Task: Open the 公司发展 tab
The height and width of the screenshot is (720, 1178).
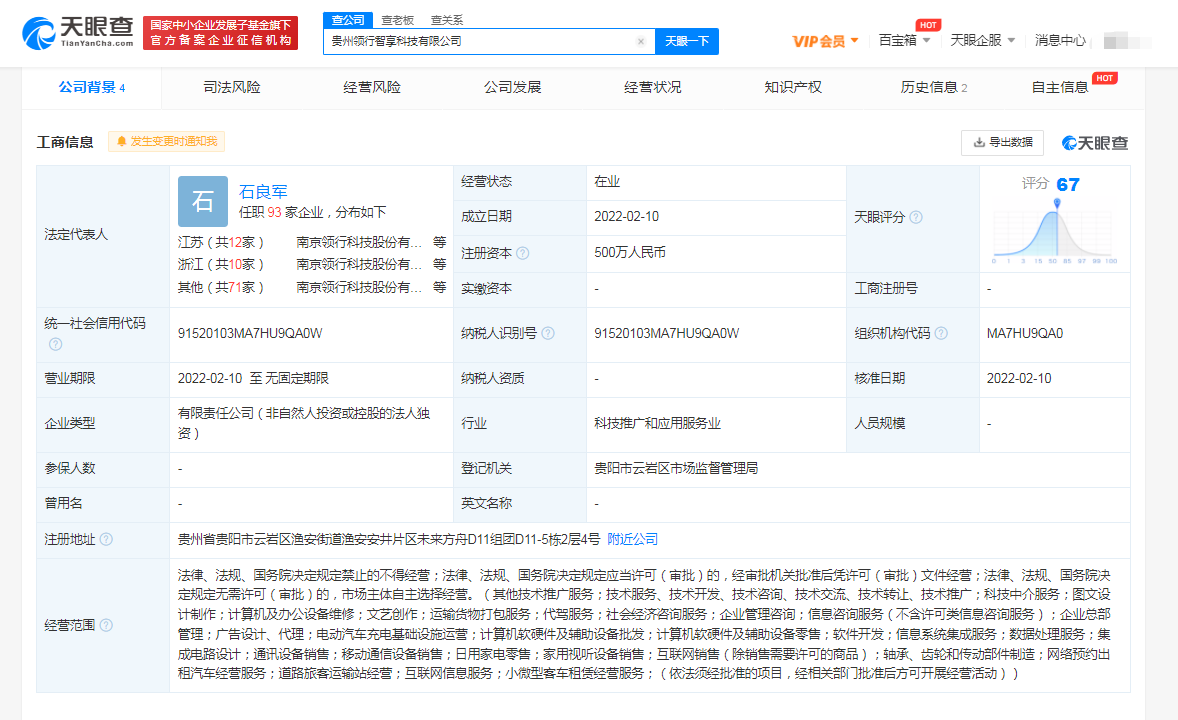Action: 512,87
